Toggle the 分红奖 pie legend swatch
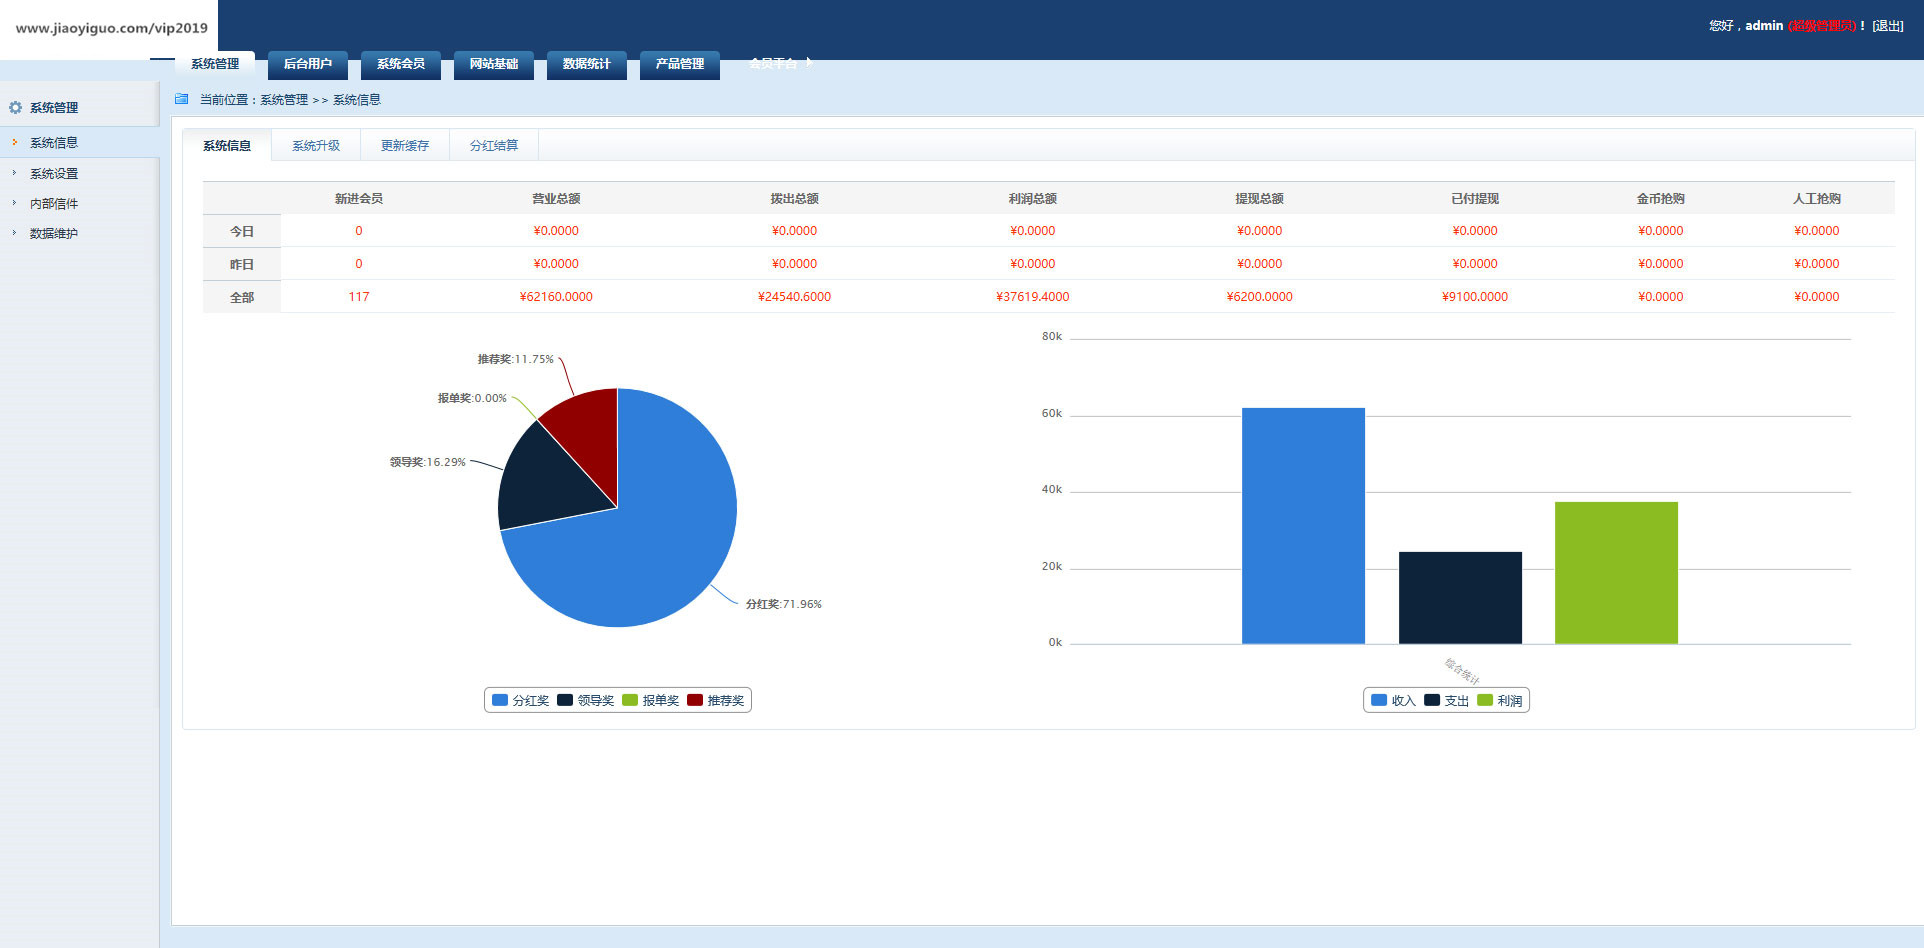The width and height of the screenshot is (1924, 948). [x=500, y=700]
